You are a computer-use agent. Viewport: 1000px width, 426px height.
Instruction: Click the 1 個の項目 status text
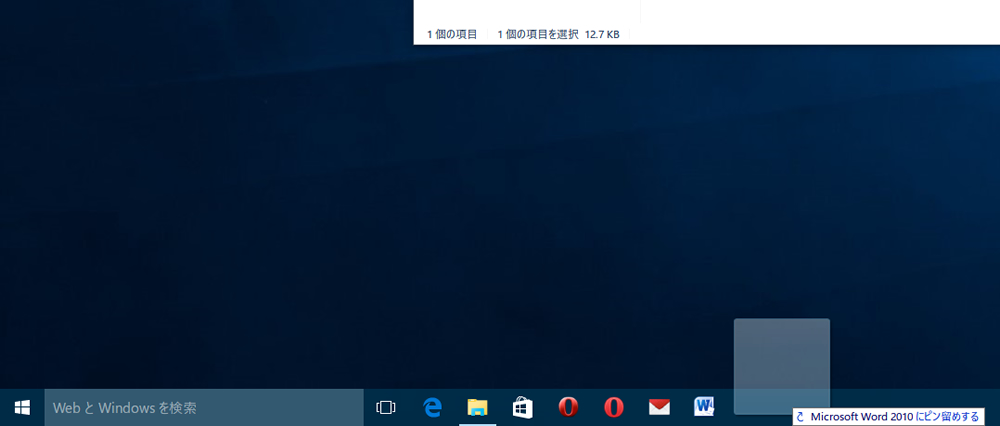coord(452,34)
